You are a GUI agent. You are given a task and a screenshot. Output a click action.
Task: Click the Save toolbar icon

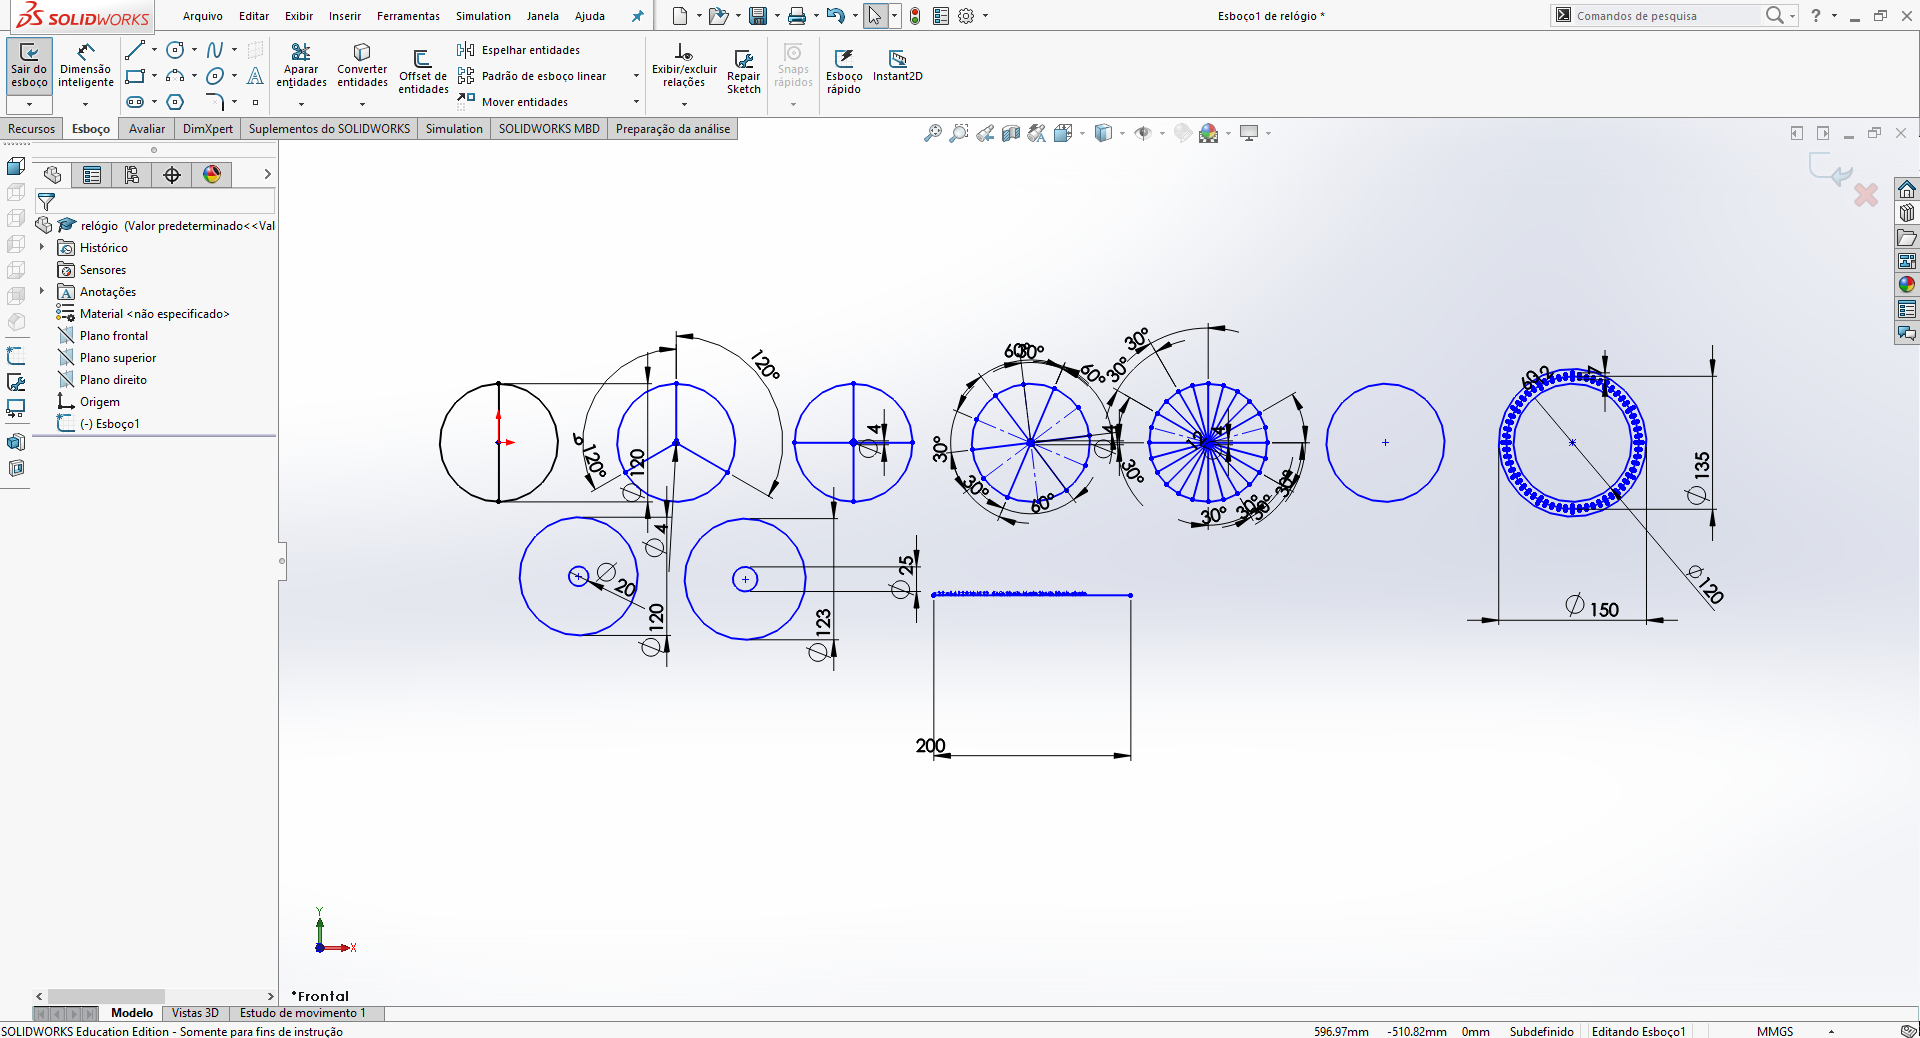(x=758, y=16)
